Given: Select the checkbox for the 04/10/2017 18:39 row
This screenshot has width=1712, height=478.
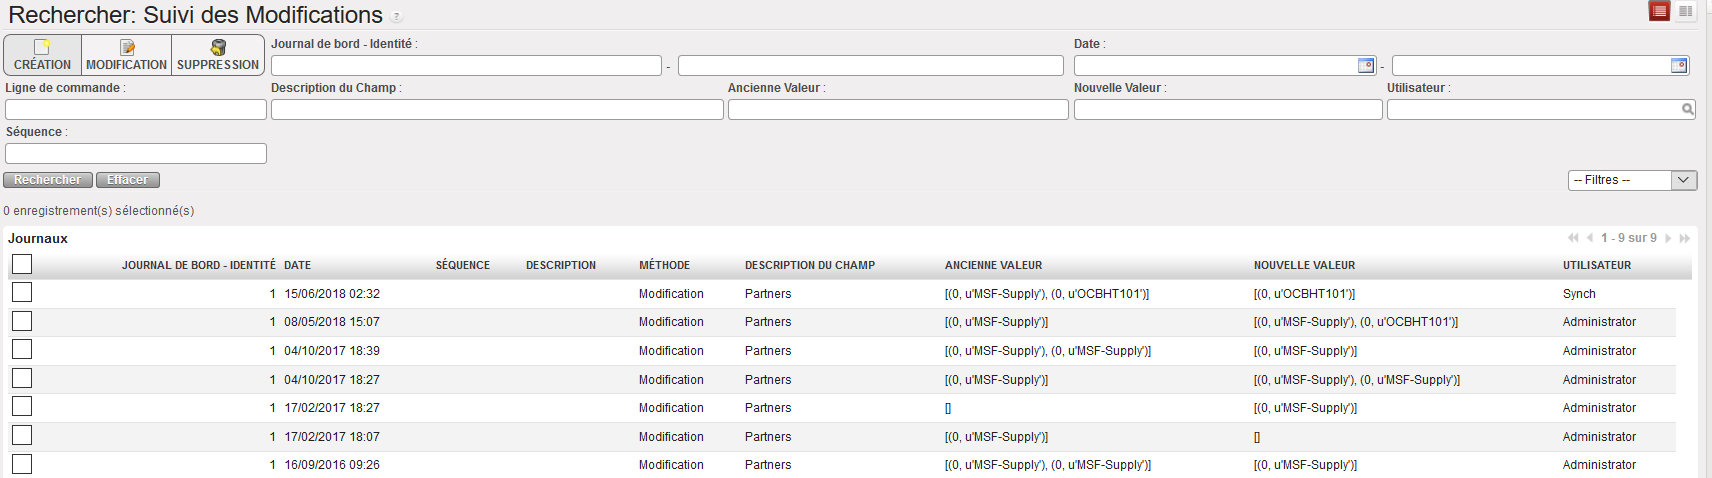Looking at the screenshot, I should [22, 349].
